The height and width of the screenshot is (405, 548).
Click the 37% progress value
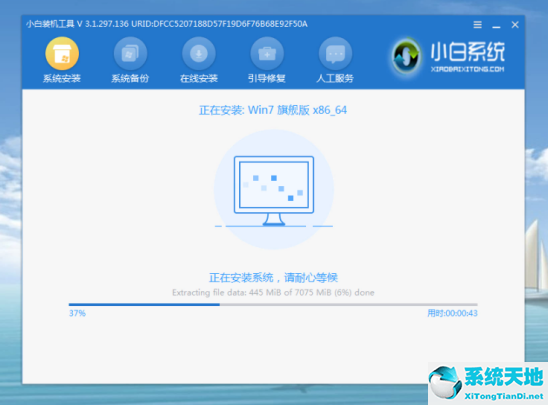click(77, 313)
